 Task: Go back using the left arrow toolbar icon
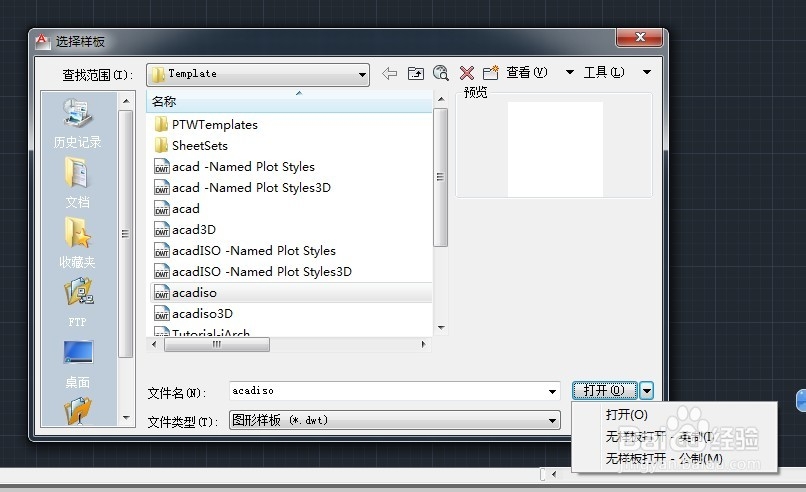click(x=390, y=74)
